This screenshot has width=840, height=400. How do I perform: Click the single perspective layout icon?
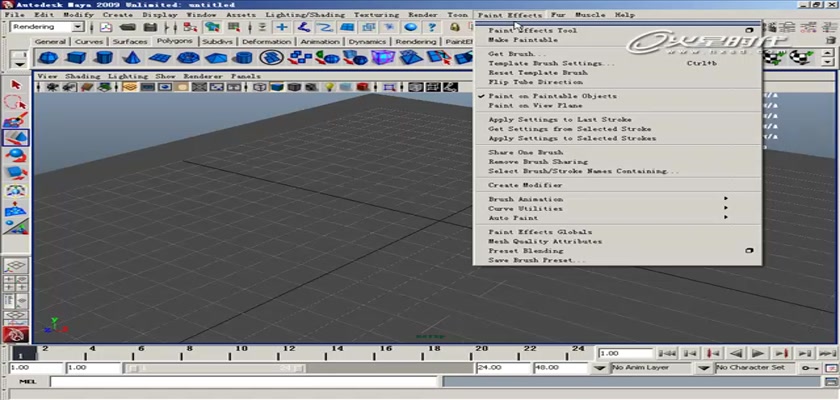coord(16,265)
